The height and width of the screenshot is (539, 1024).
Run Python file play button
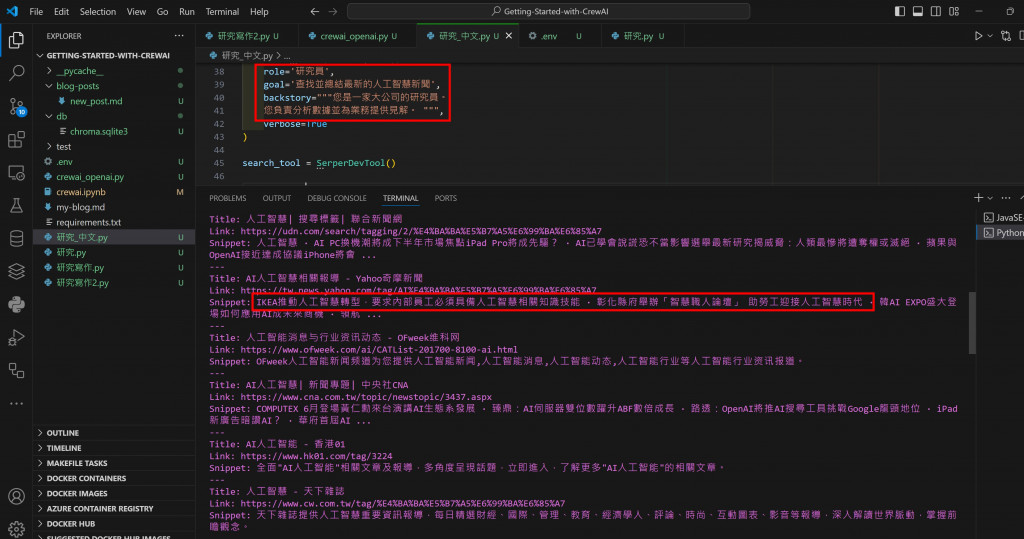(x=978, y=36)
